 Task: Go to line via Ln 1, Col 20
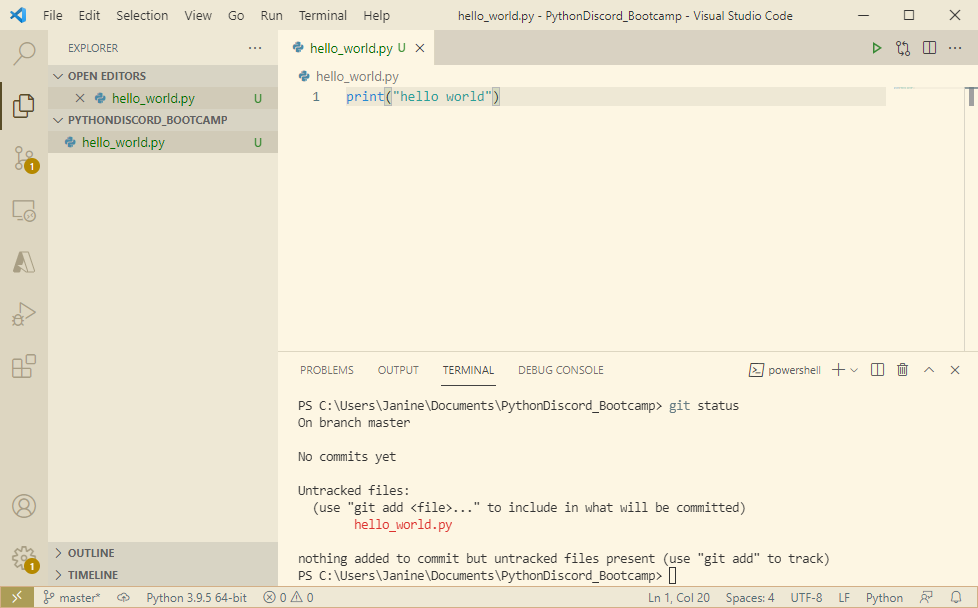click(x=679, y=597)
